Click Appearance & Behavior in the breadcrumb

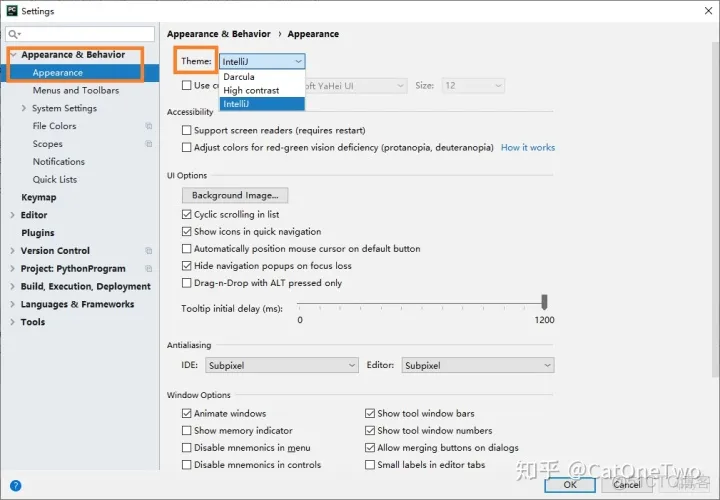click(x=219, y=34)
